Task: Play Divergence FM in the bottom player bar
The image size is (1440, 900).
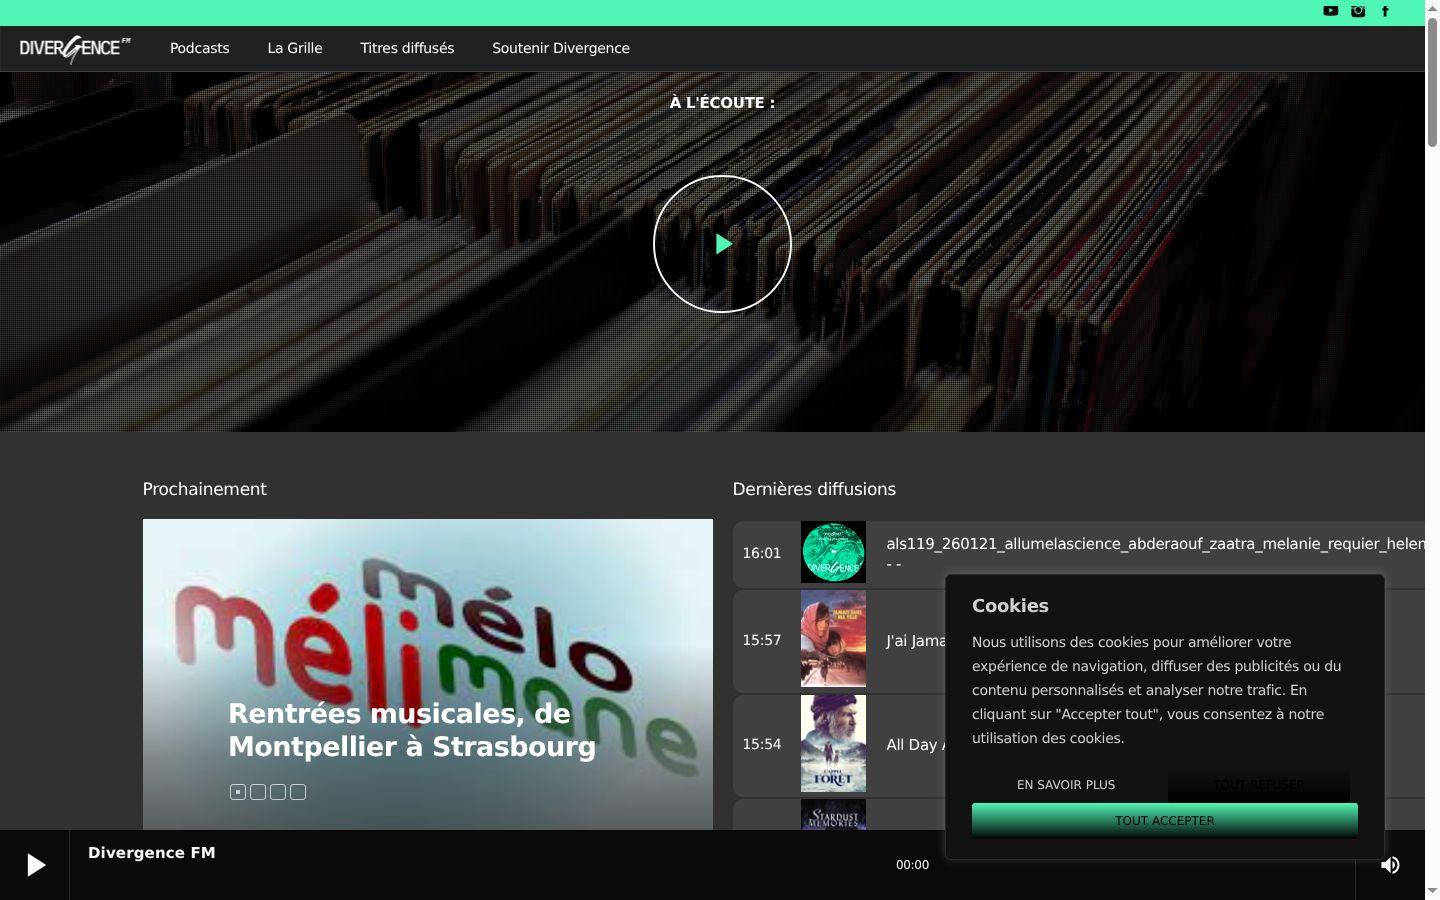Action: pos(35,865)
